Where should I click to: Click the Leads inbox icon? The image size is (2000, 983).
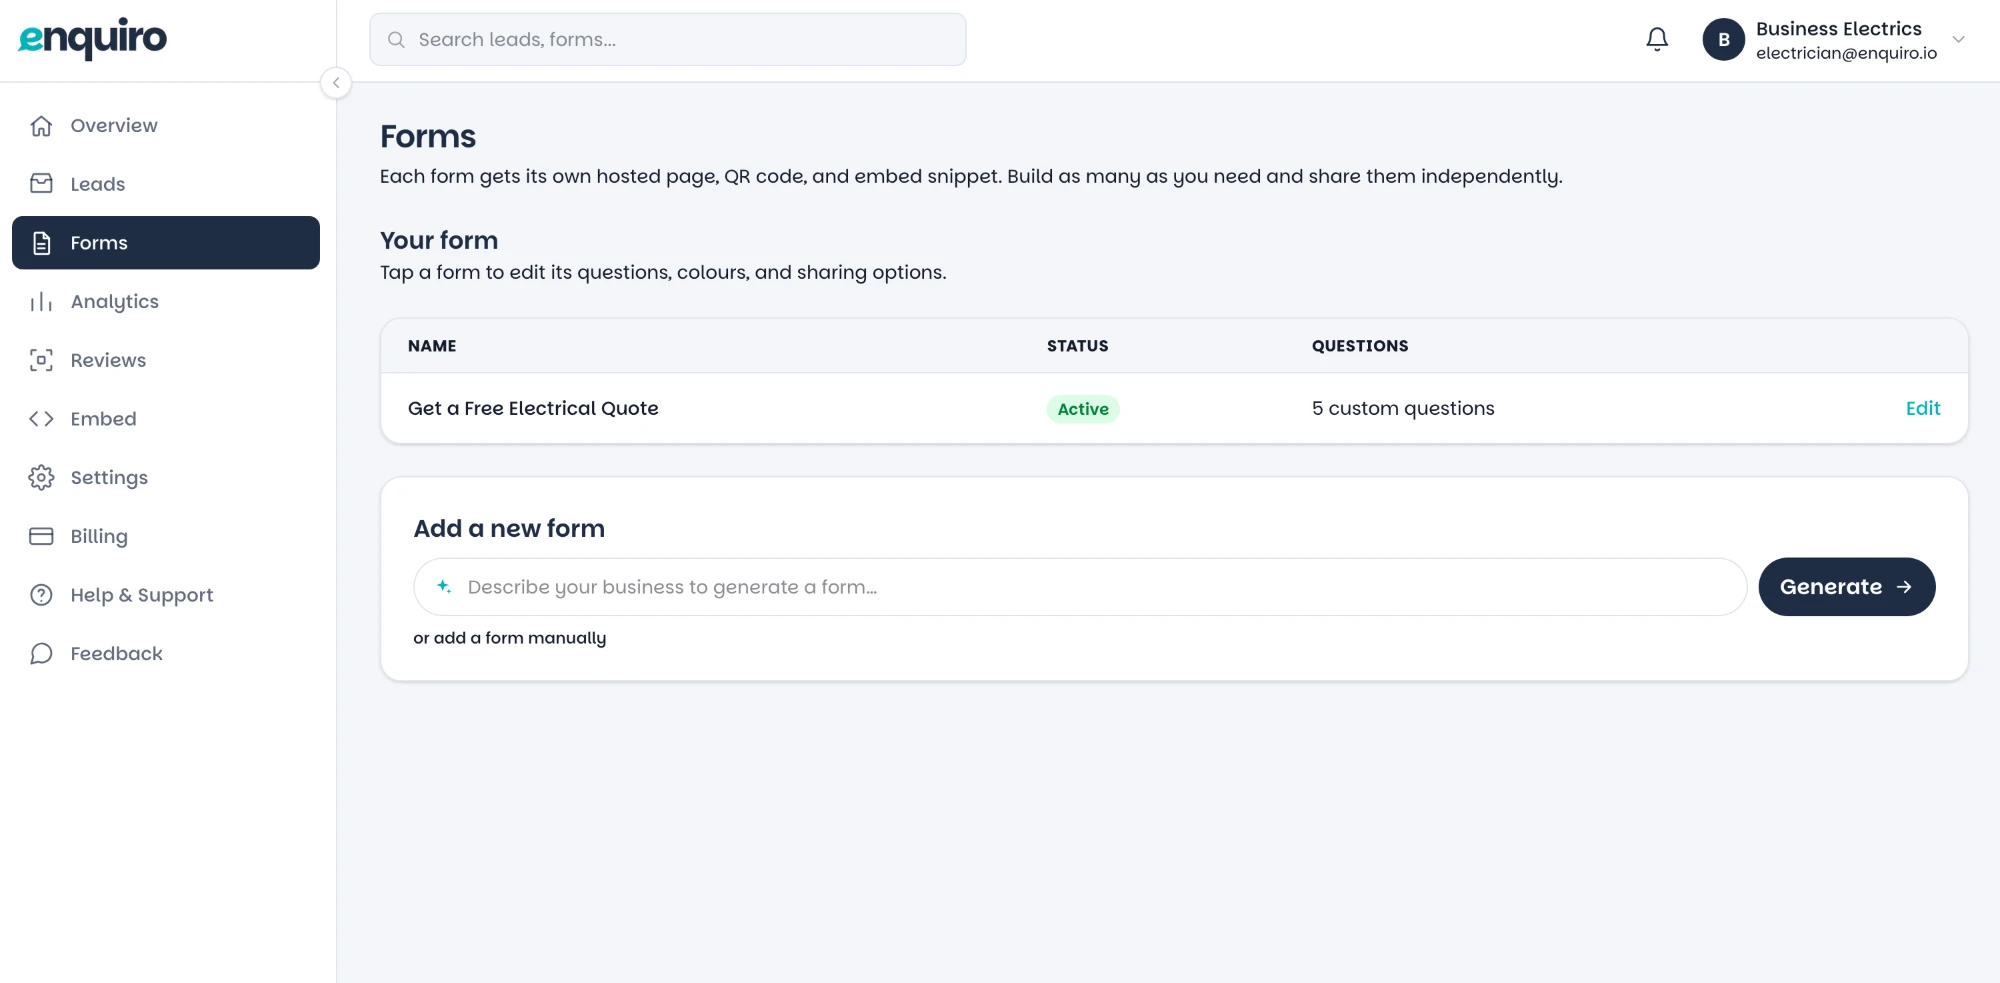[41, 184]
